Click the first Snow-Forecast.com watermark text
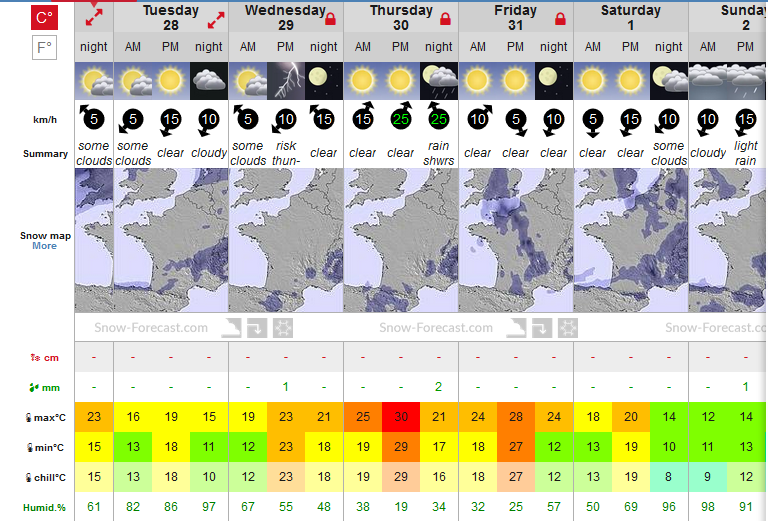 coord(151,328)
